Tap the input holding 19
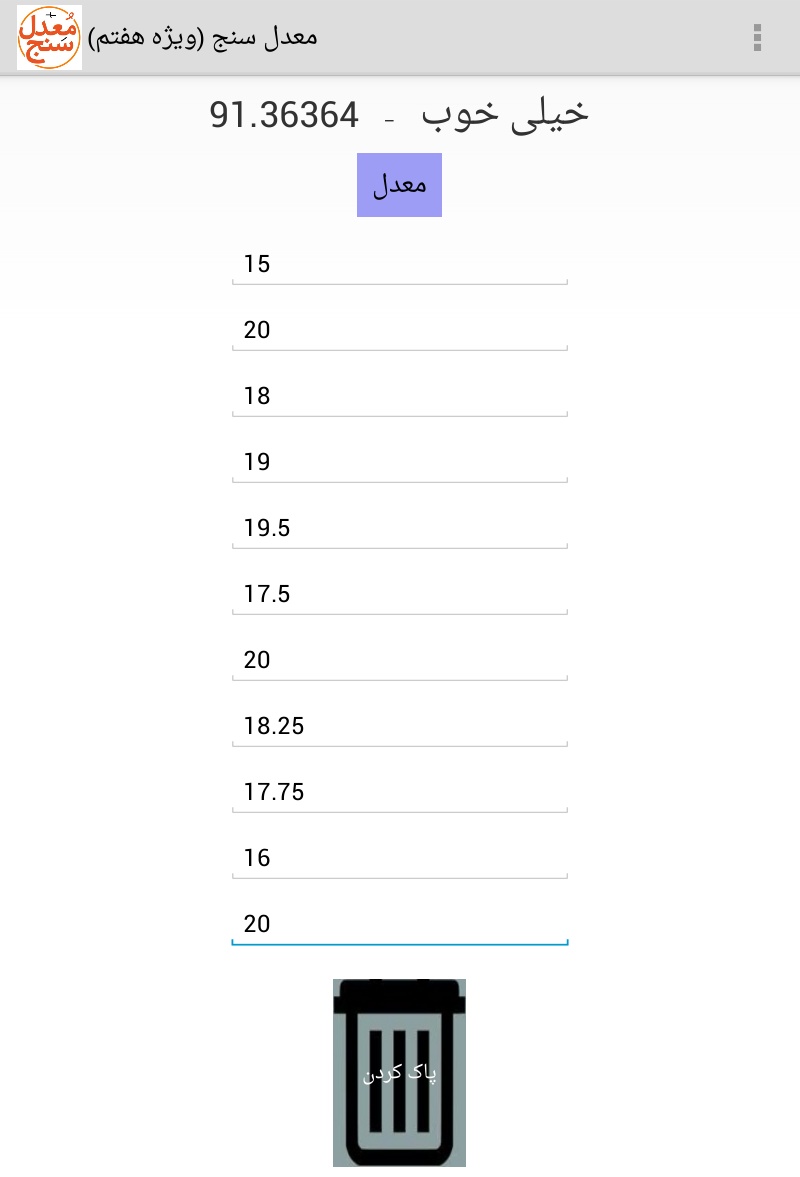Image resolution: width=800 pixels, height=1177 pixels. point(399,462)
